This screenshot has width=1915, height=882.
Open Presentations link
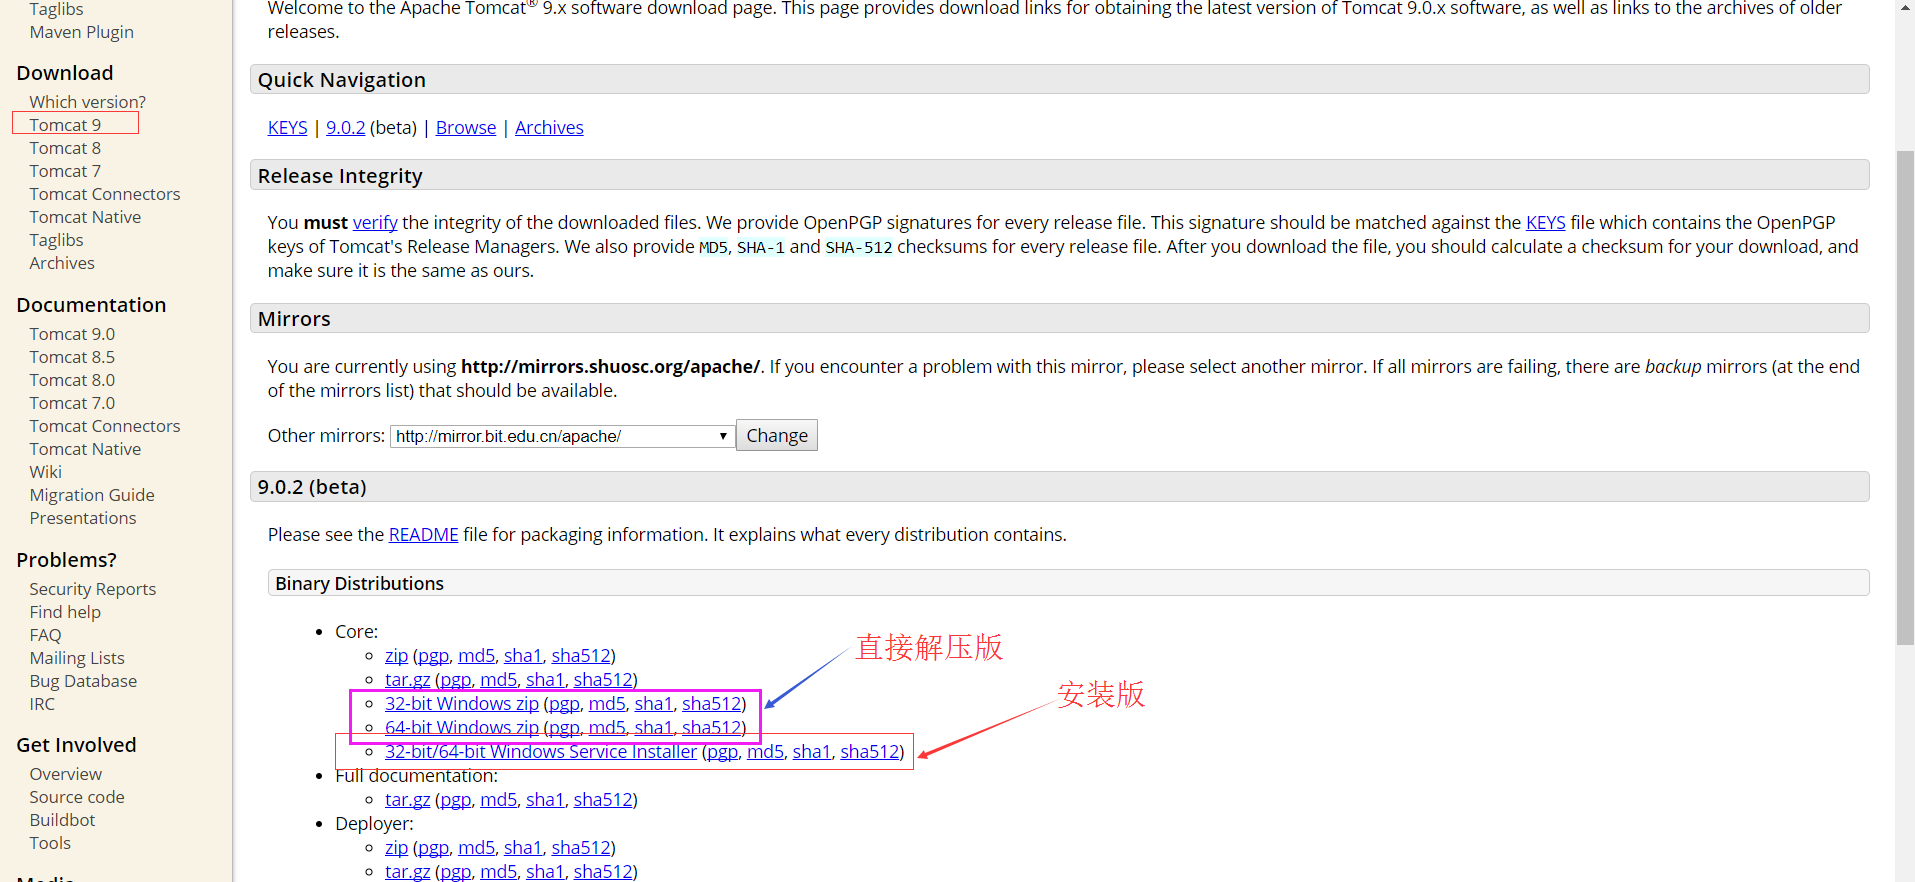coord(83,518)
